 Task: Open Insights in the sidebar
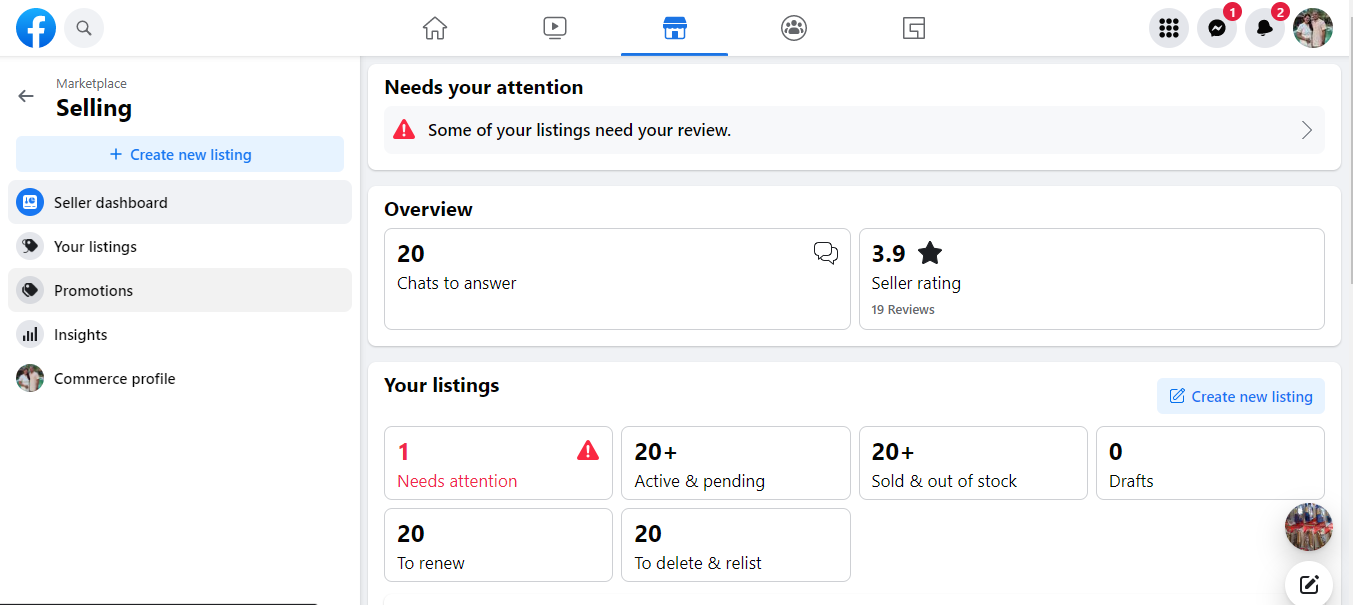80,335
